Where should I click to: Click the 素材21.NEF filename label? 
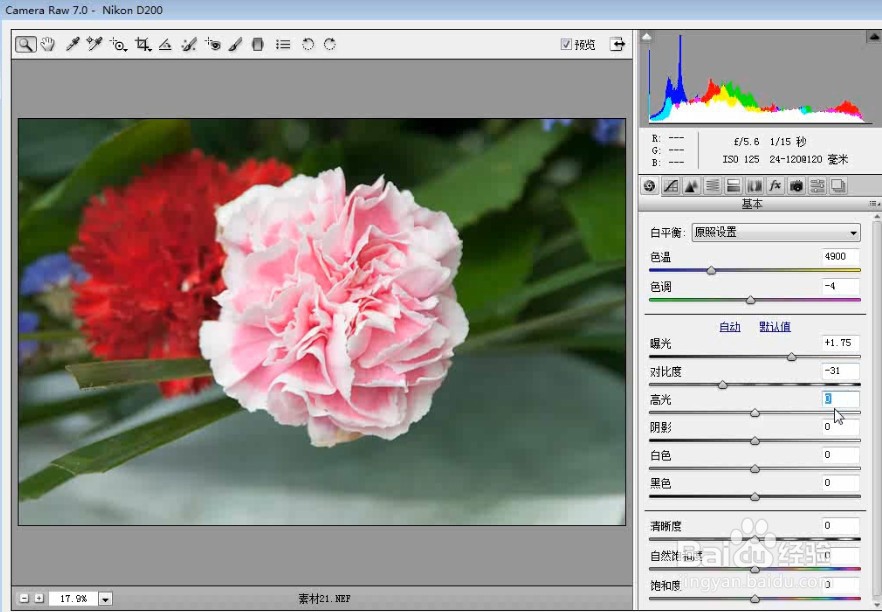coord(325,598)
